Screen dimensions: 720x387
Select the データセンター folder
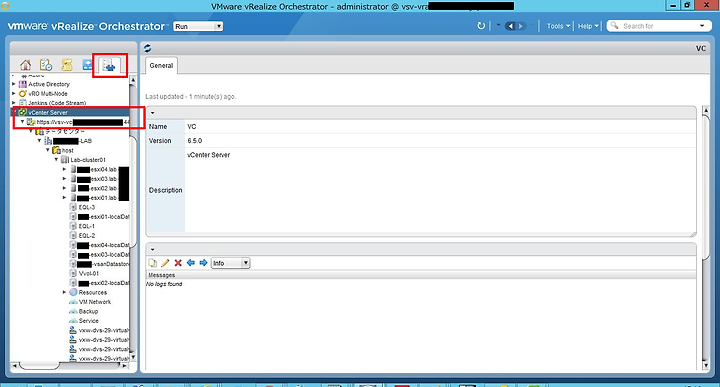click(x=64, y=132)
